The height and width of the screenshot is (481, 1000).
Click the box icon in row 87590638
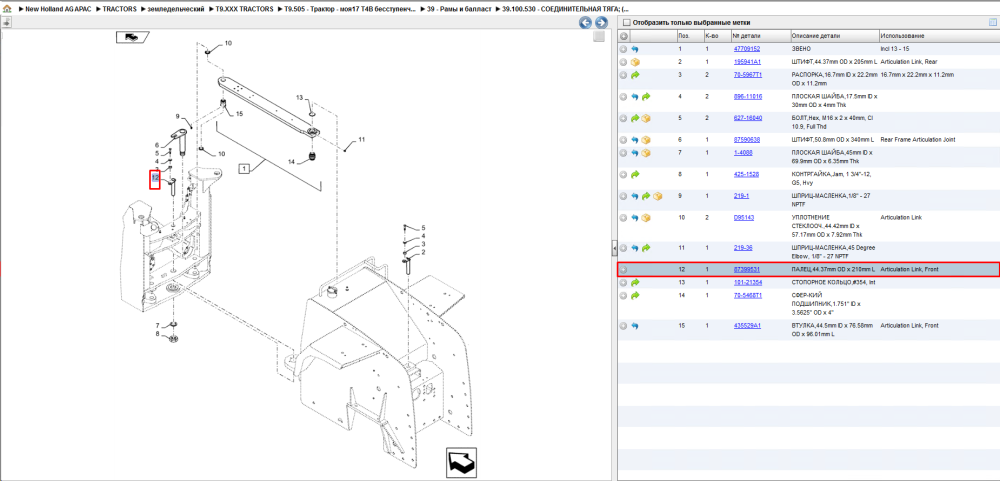[646, 140]
